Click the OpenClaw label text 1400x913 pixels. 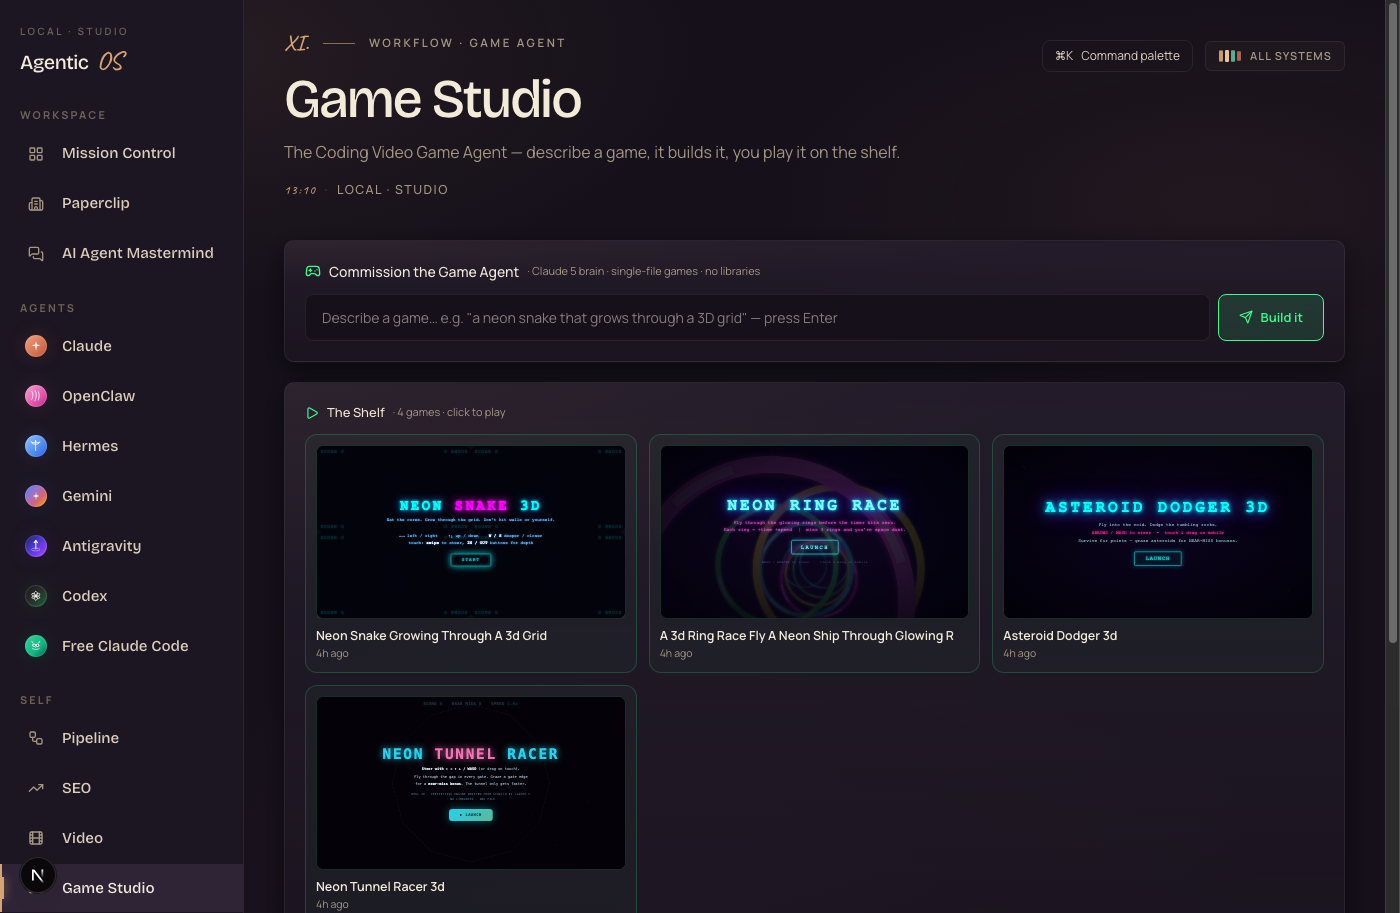click(x=98, y=396)
